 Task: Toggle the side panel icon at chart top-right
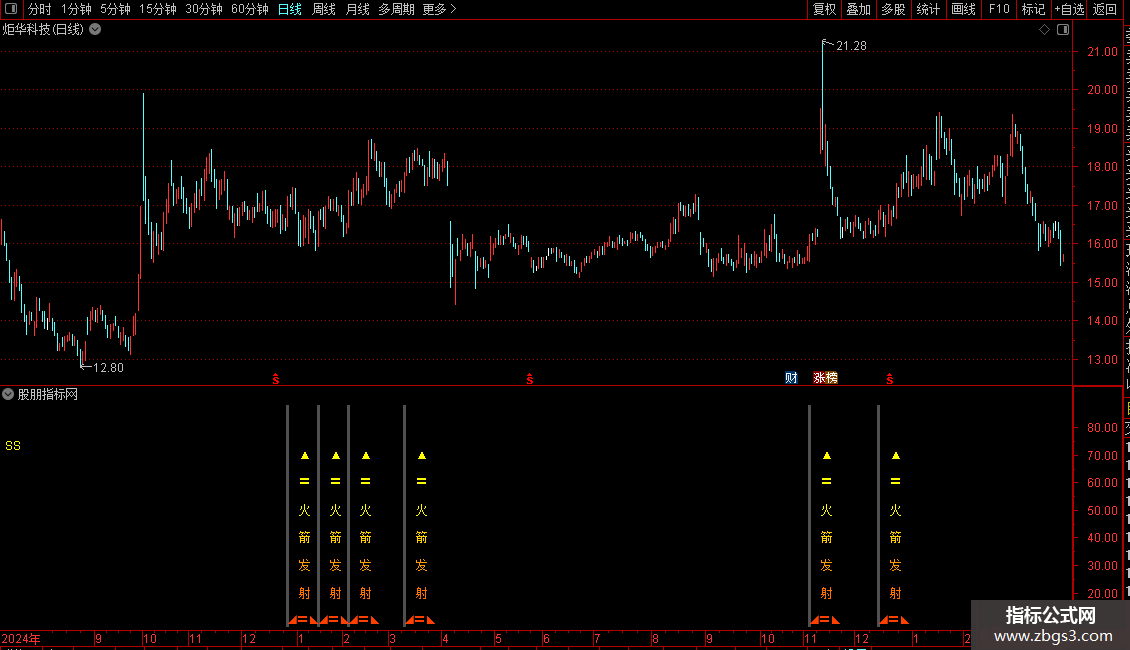click(x=1063, y=30)
